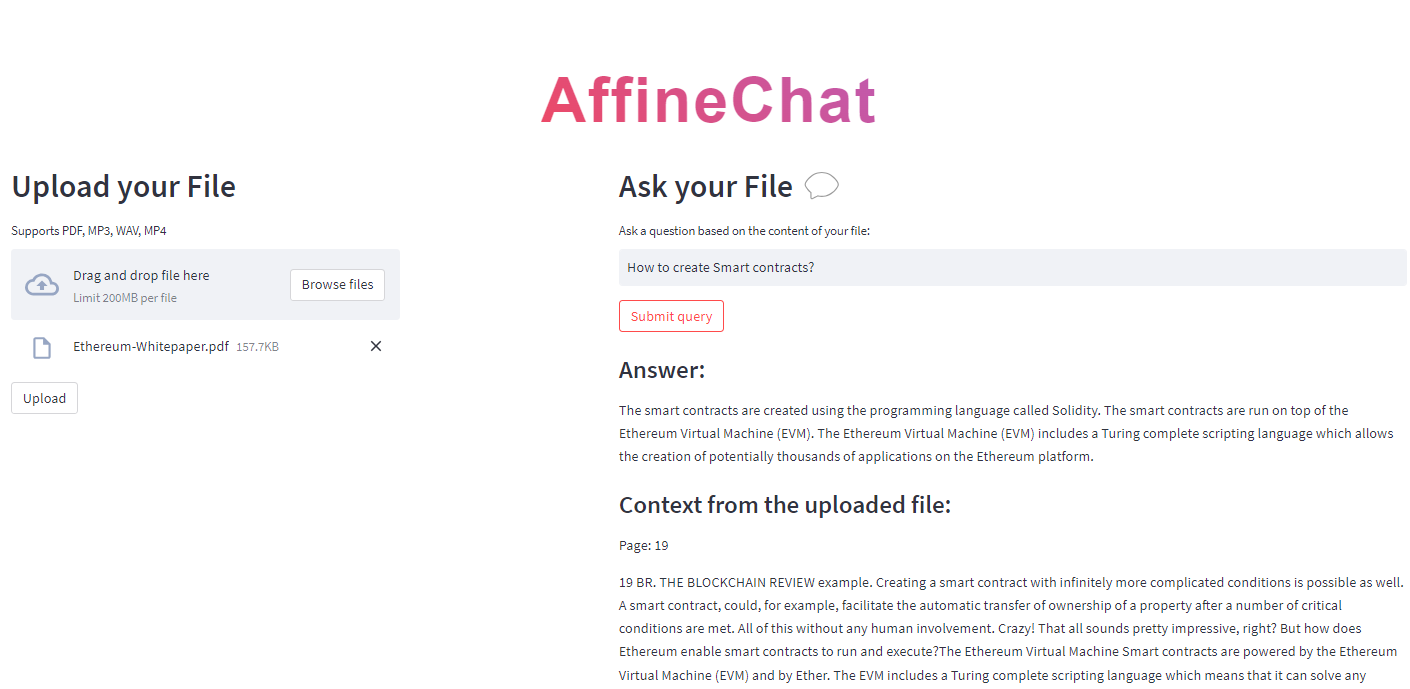The image size is (1410, 689).
Task: Click the Upload your File heading
Action: [x=124, y=187]
